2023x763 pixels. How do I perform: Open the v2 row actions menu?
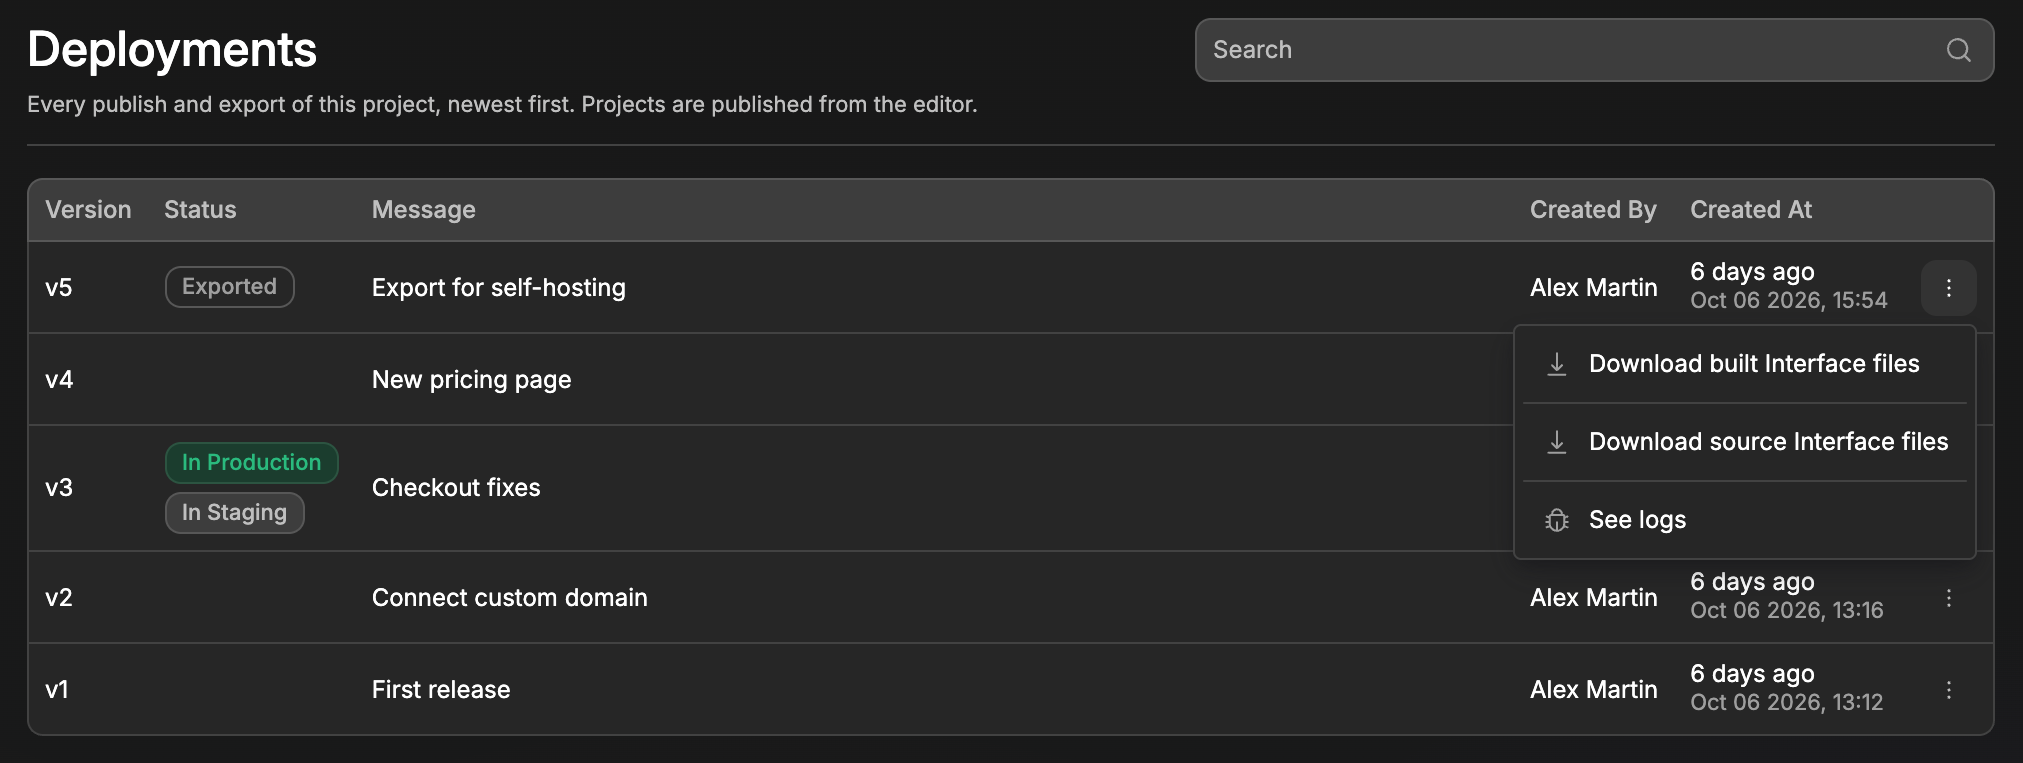(1948, 598)
